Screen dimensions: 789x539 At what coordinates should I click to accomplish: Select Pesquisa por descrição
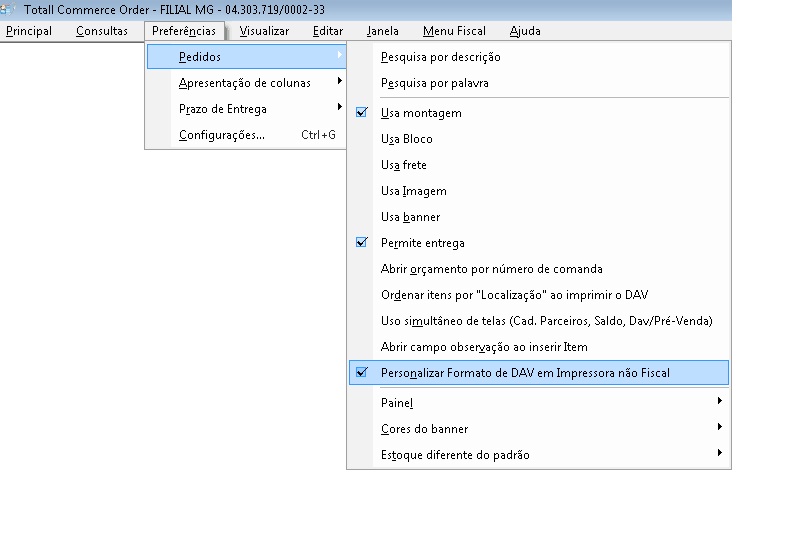tap(539, 57)
